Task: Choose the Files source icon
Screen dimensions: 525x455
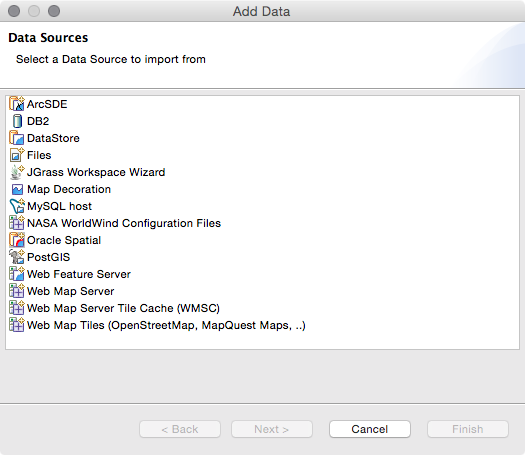Action: [17, 155]
